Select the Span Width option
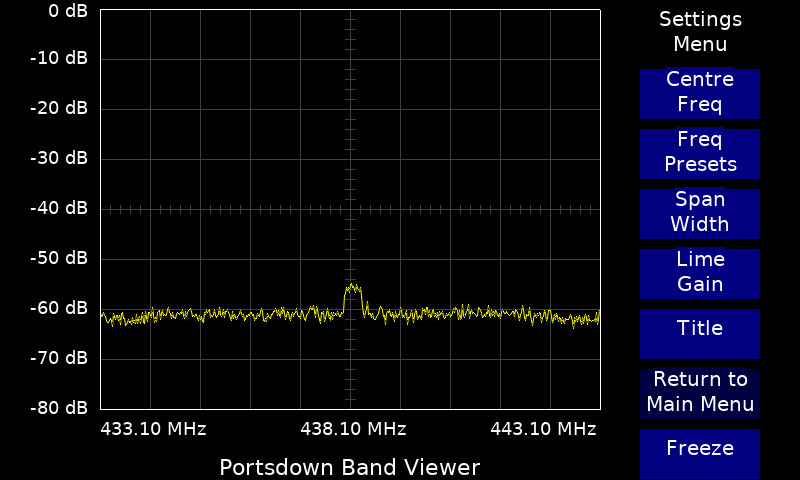The image size is (800, 480). pyautogui.click(x=700, y=213)
